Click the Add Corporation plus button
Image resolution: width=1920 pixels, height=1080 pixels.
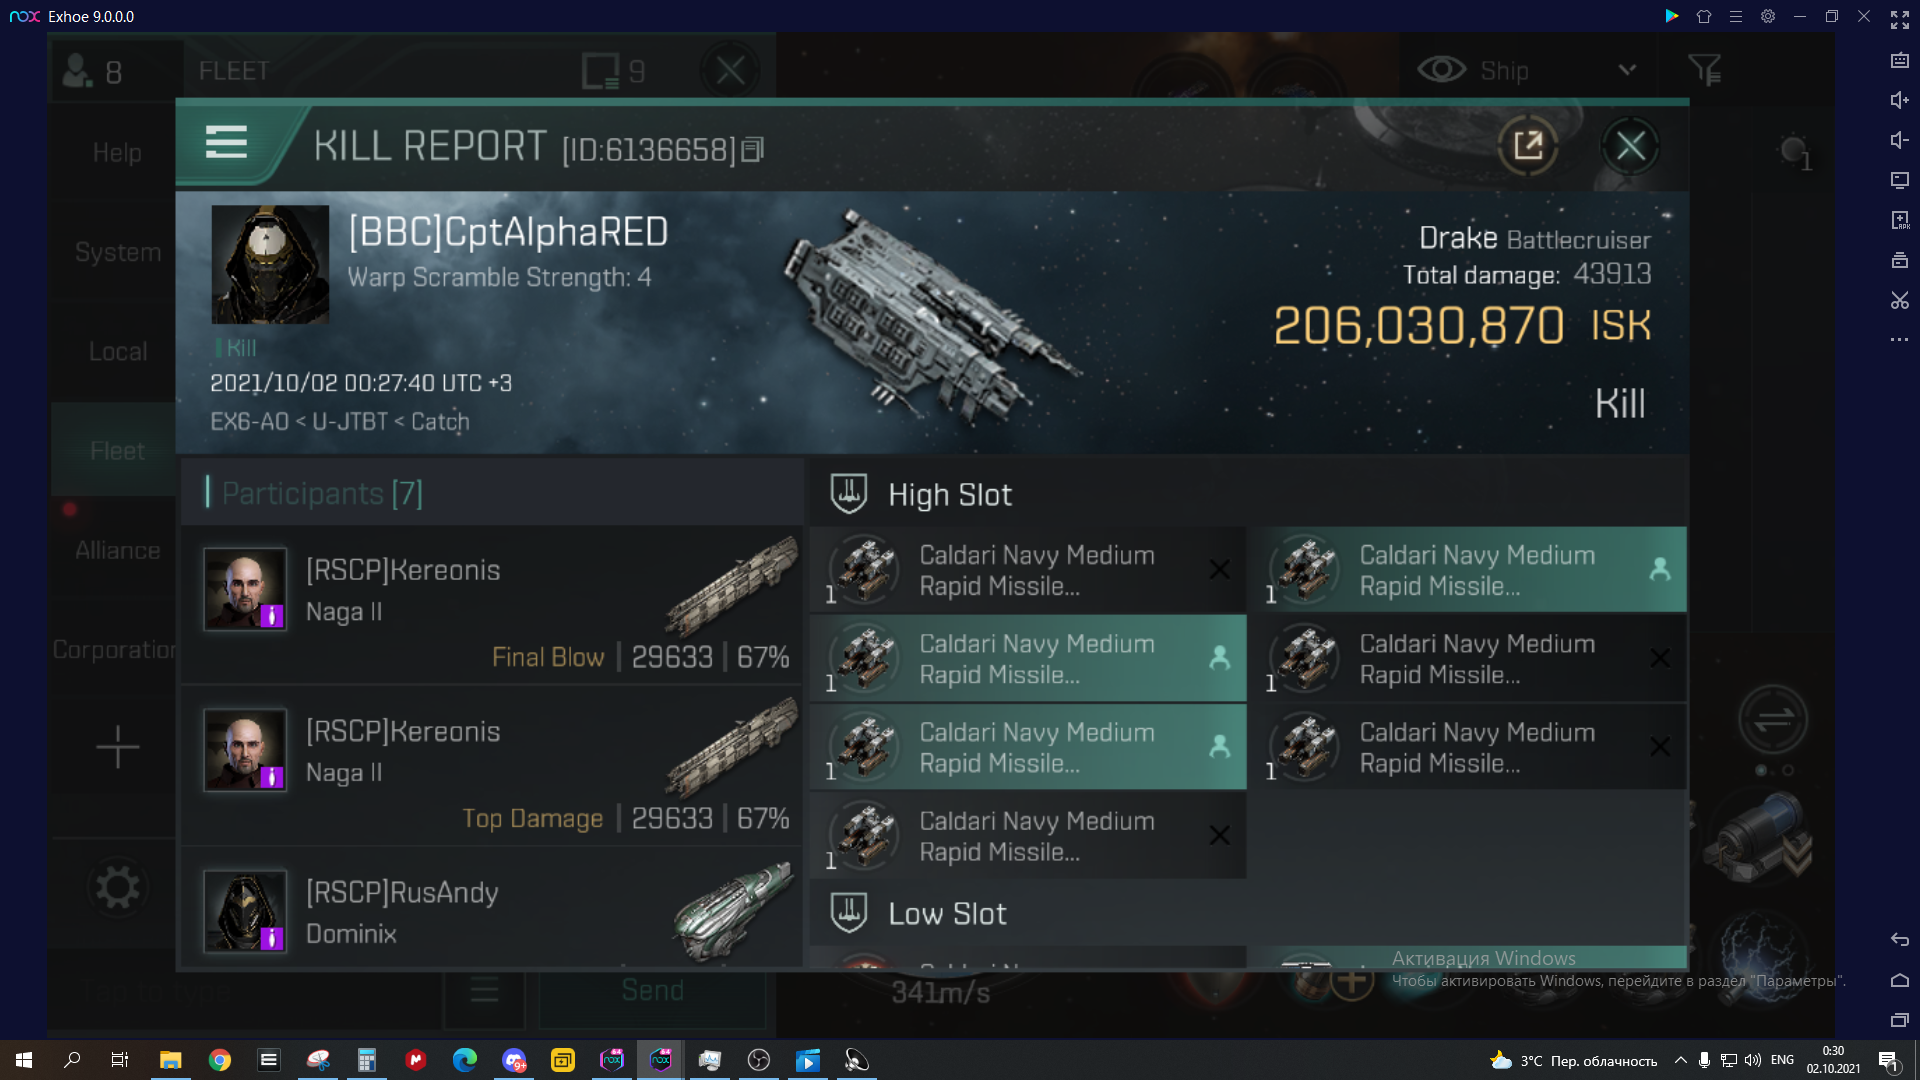(x=117, y=748)
